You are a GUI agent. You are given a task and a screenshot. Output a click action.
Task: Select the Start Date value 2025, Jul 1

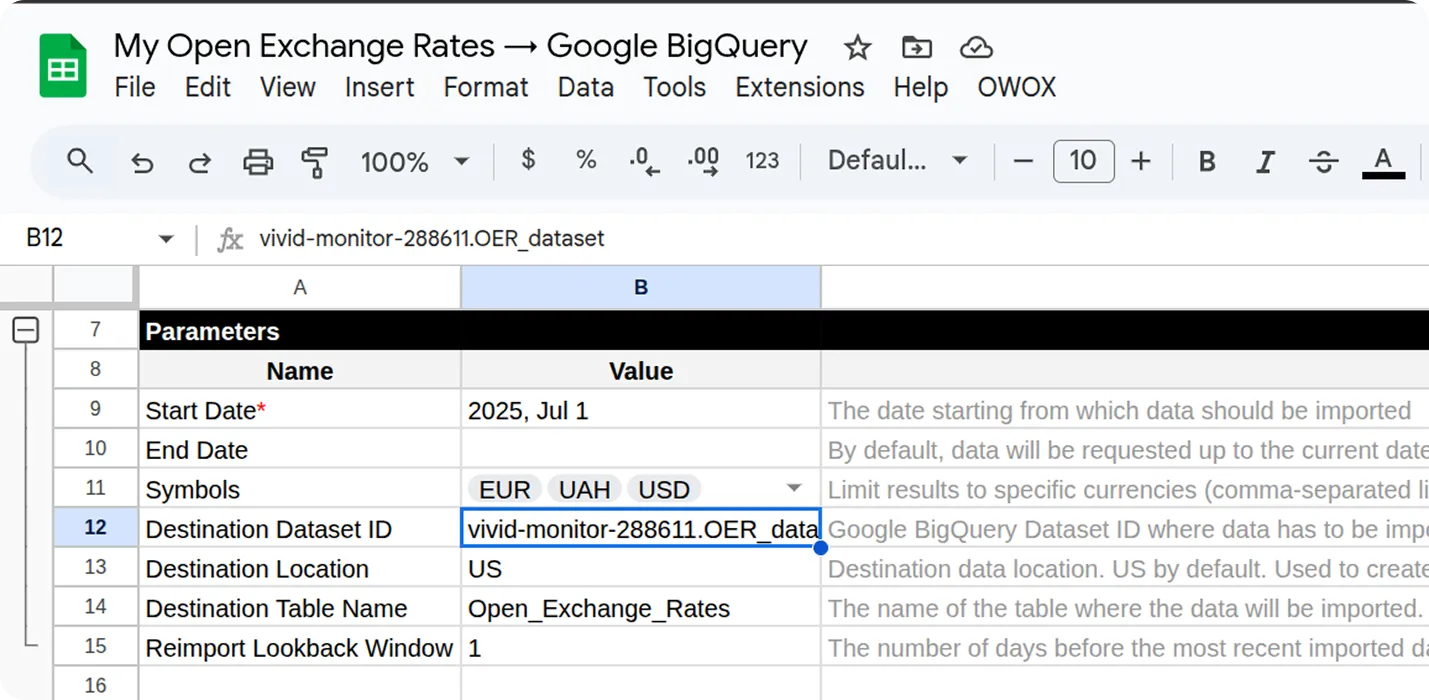click(641, 410)
